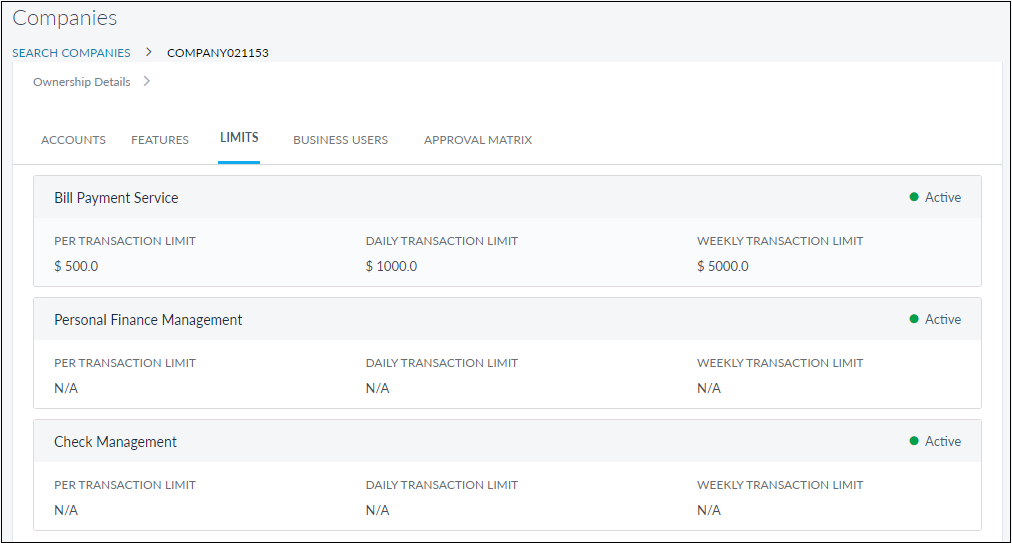Image resolution: width=1012 pixels, height=543 pixels.
Task: Go to the Business Users tab
Action: click(x=340, y=140)
